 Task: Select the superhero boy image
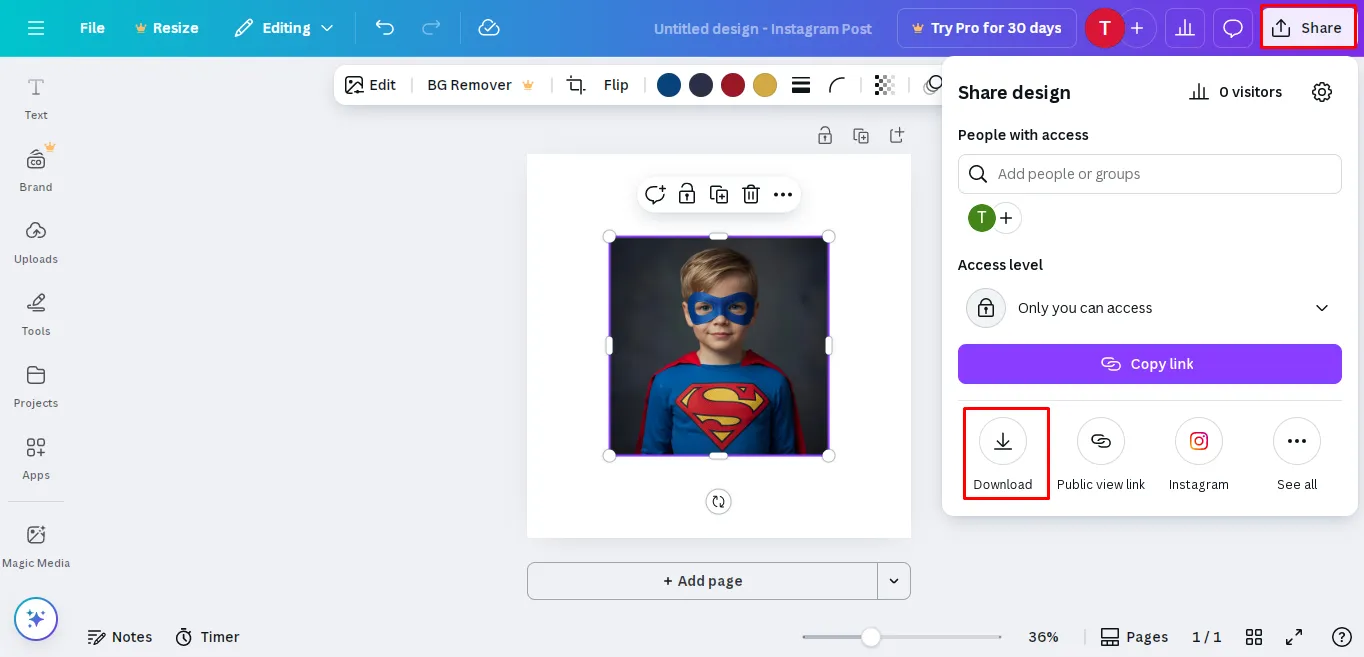click(x=719, y=346)
